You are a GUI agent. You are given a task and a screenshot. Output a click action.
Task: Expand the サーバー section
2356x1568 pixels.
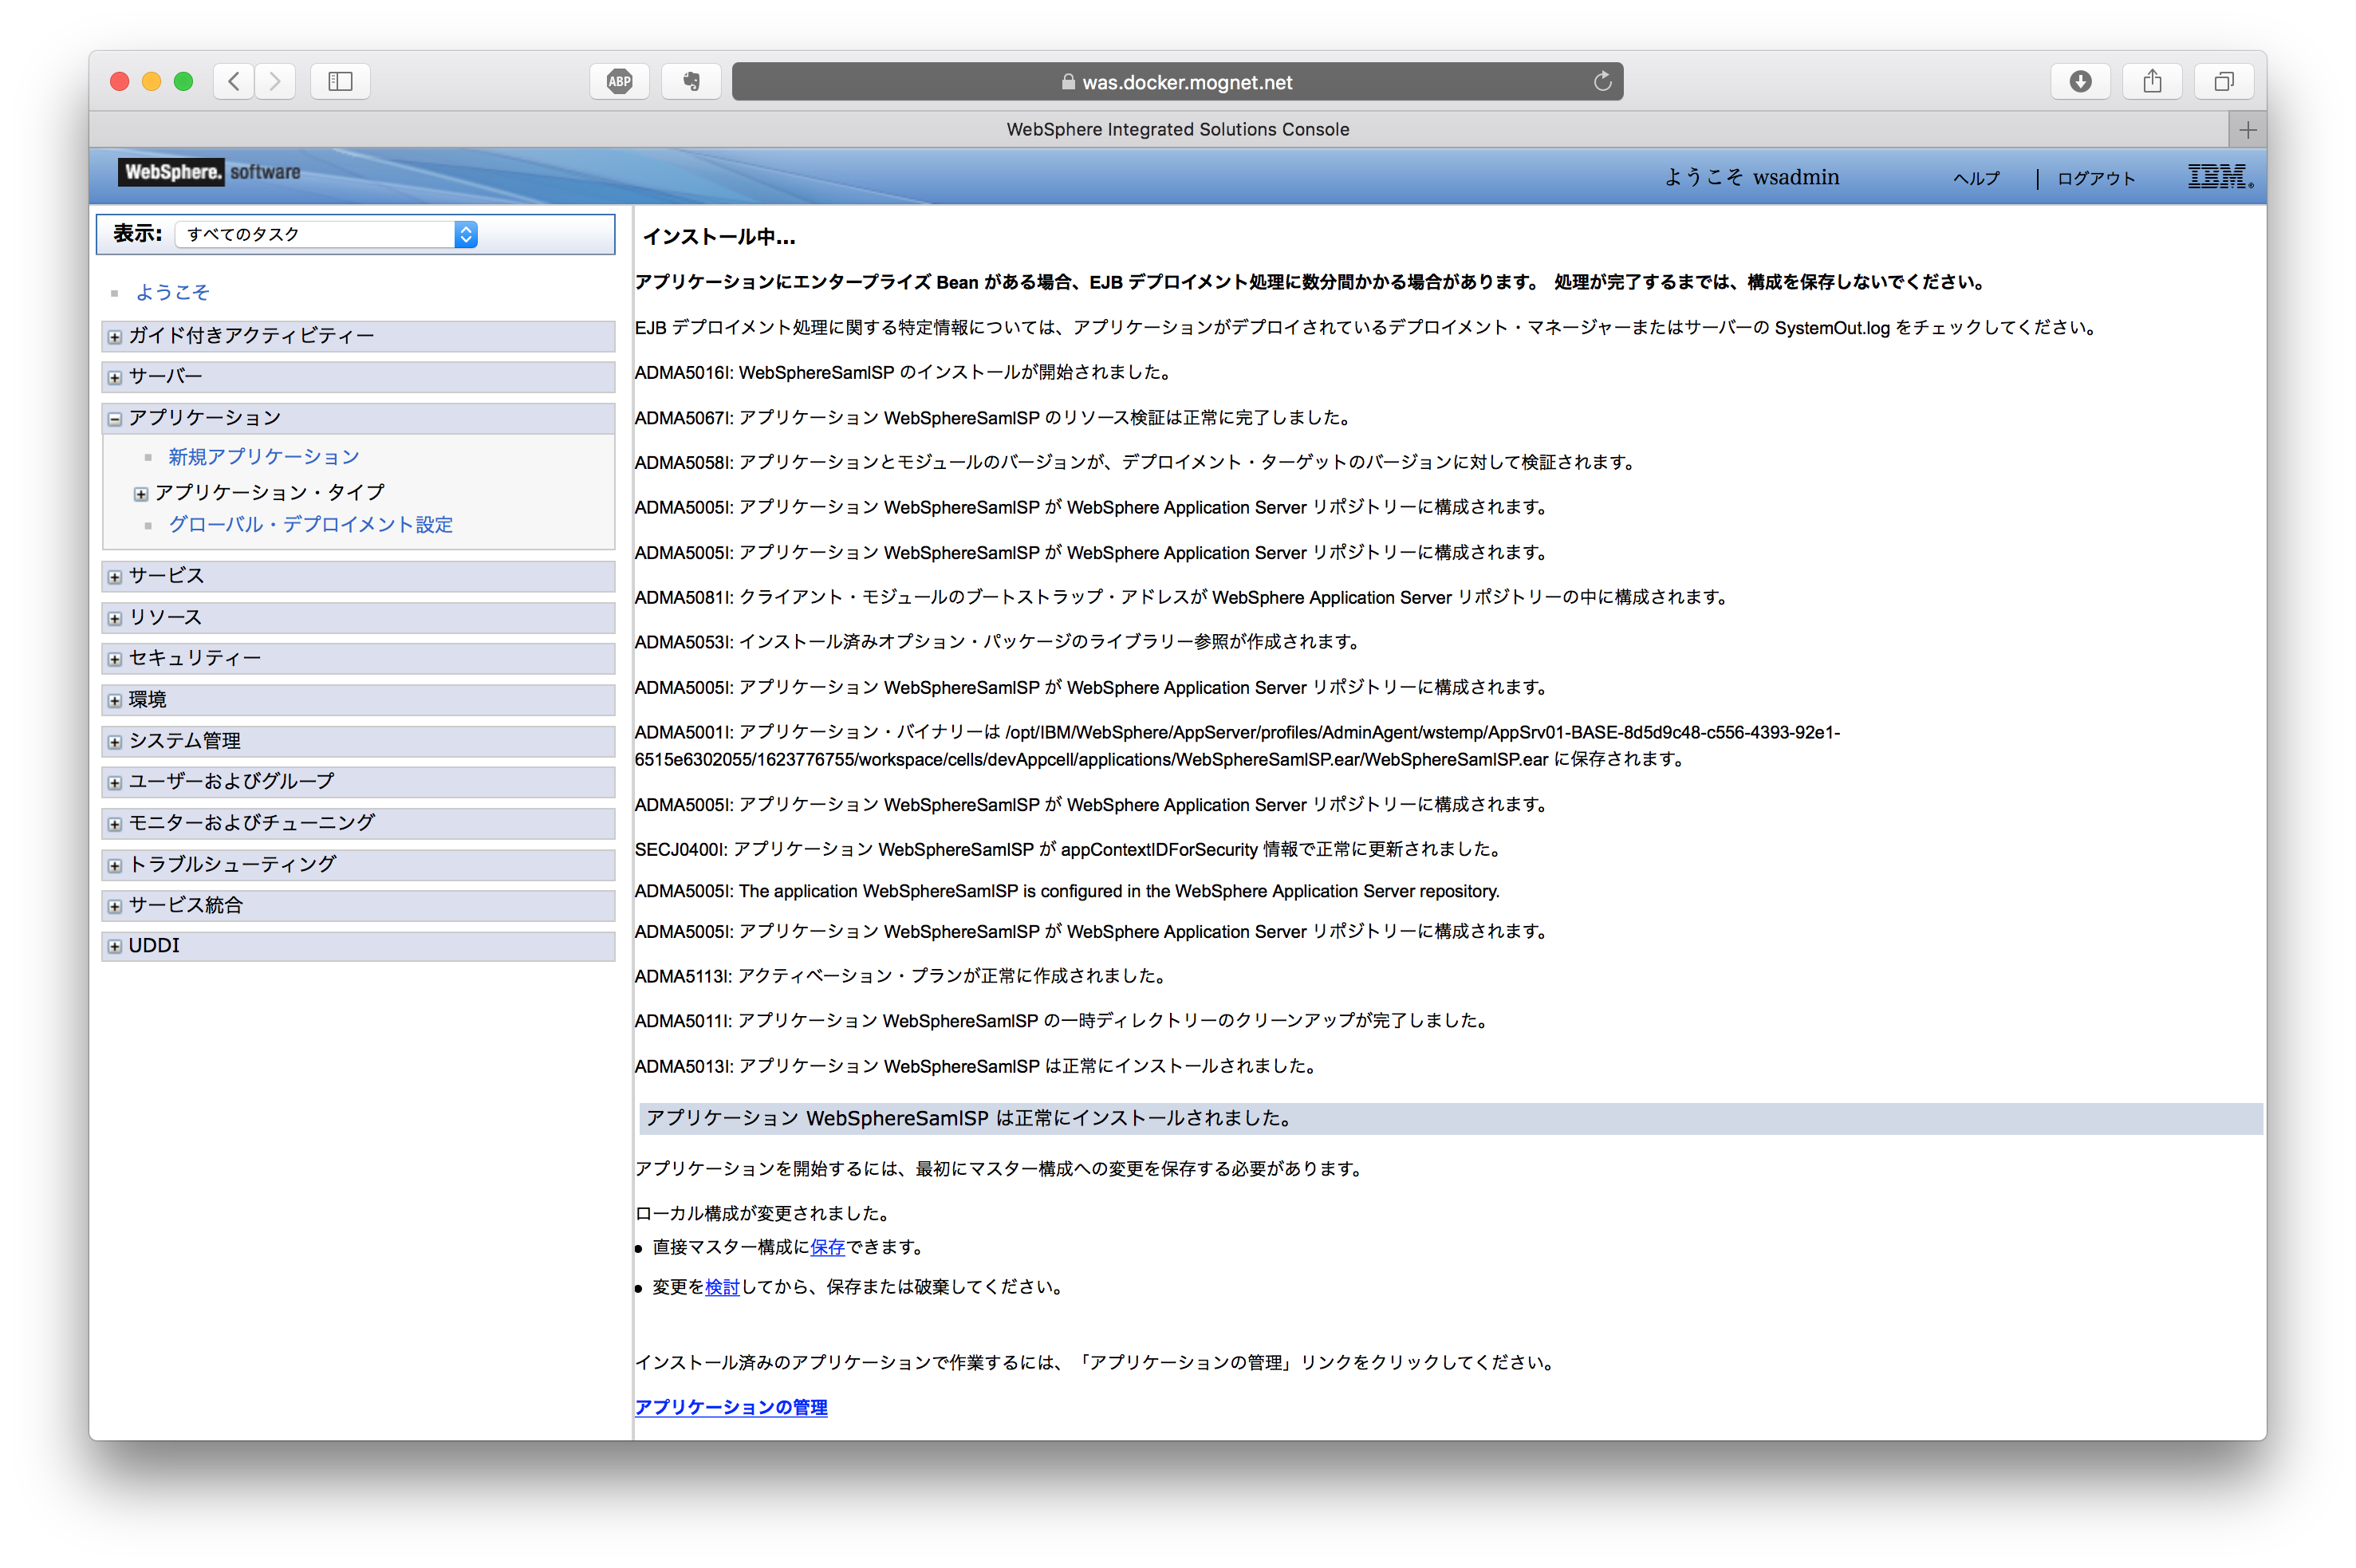[113, 377]
